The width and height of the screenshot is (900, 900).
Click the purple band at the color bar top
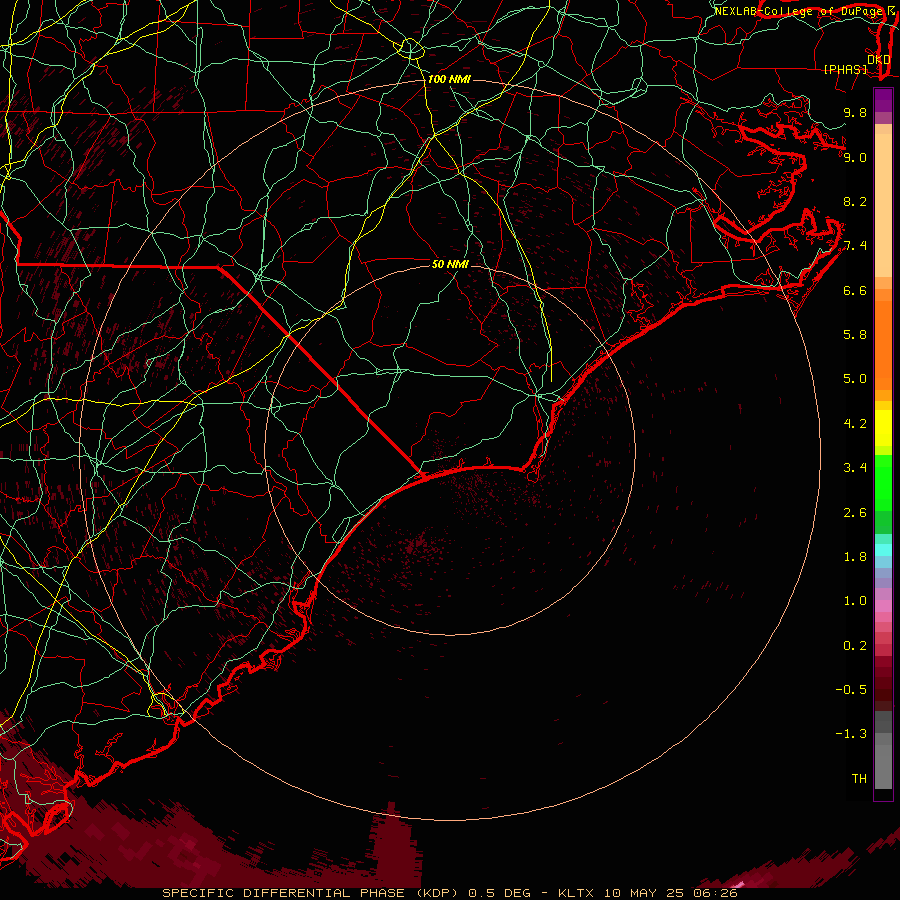(x=883, y=101)
